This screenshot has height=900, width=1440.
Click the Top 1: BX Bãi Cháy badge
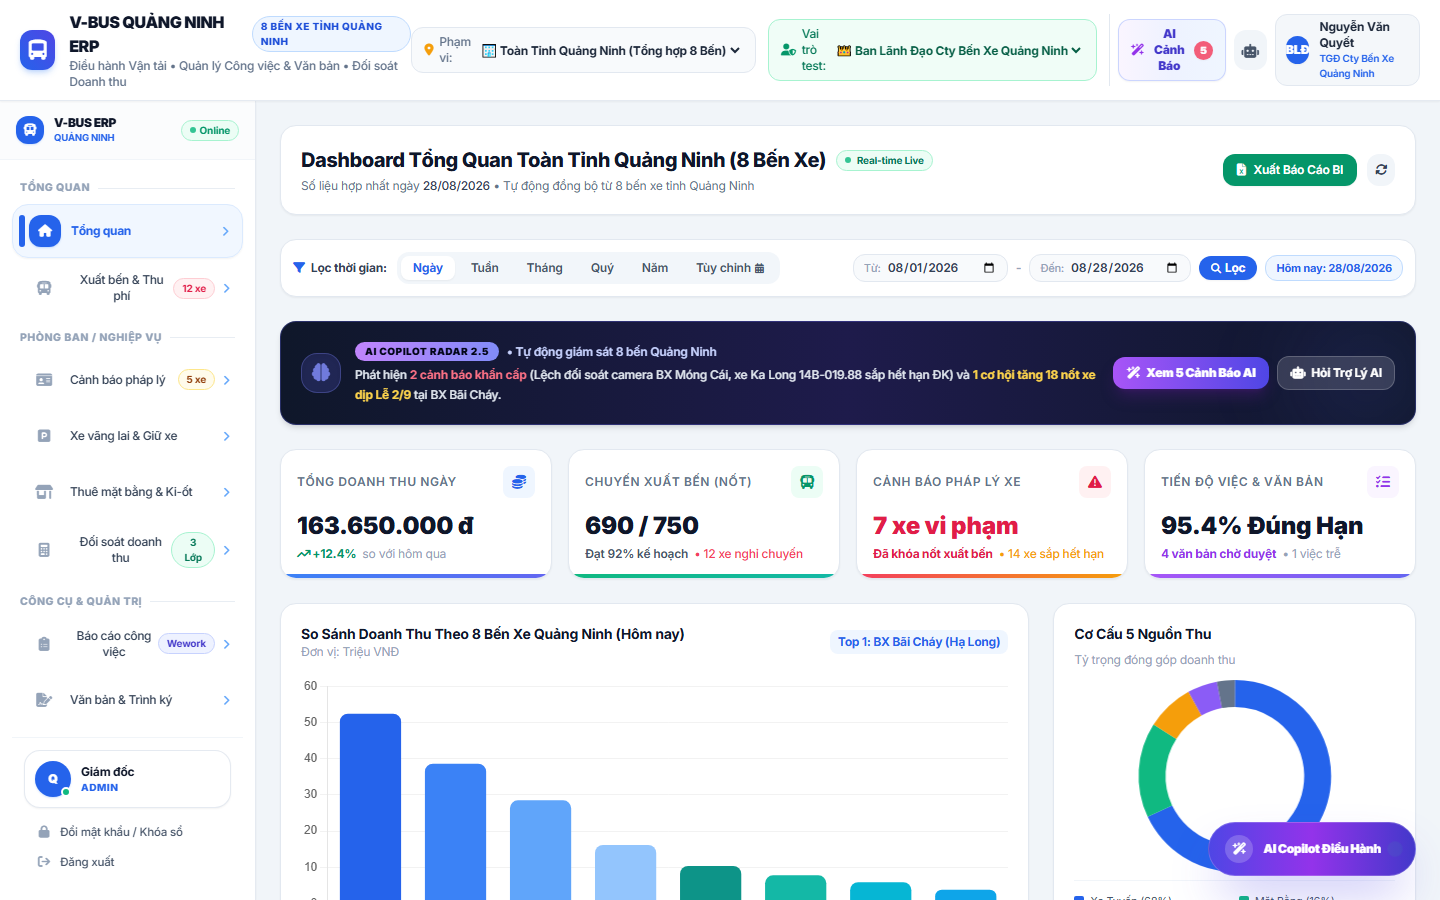[x=919, y=642]
